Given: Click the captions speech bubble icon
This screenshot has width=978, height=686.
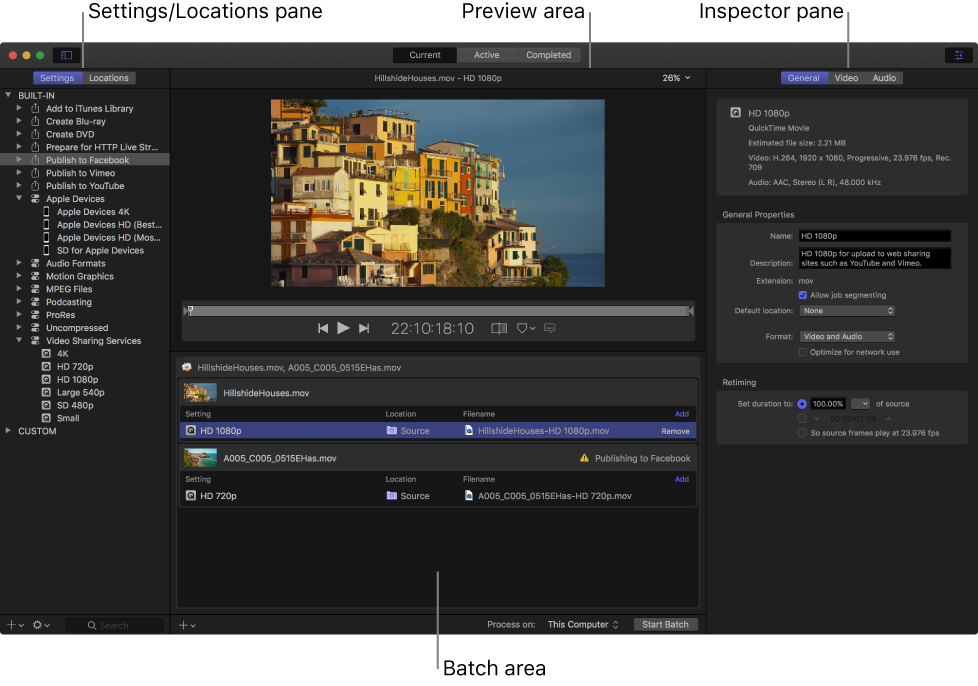Looking at the screenshot, I should click(x=550, y=328).
